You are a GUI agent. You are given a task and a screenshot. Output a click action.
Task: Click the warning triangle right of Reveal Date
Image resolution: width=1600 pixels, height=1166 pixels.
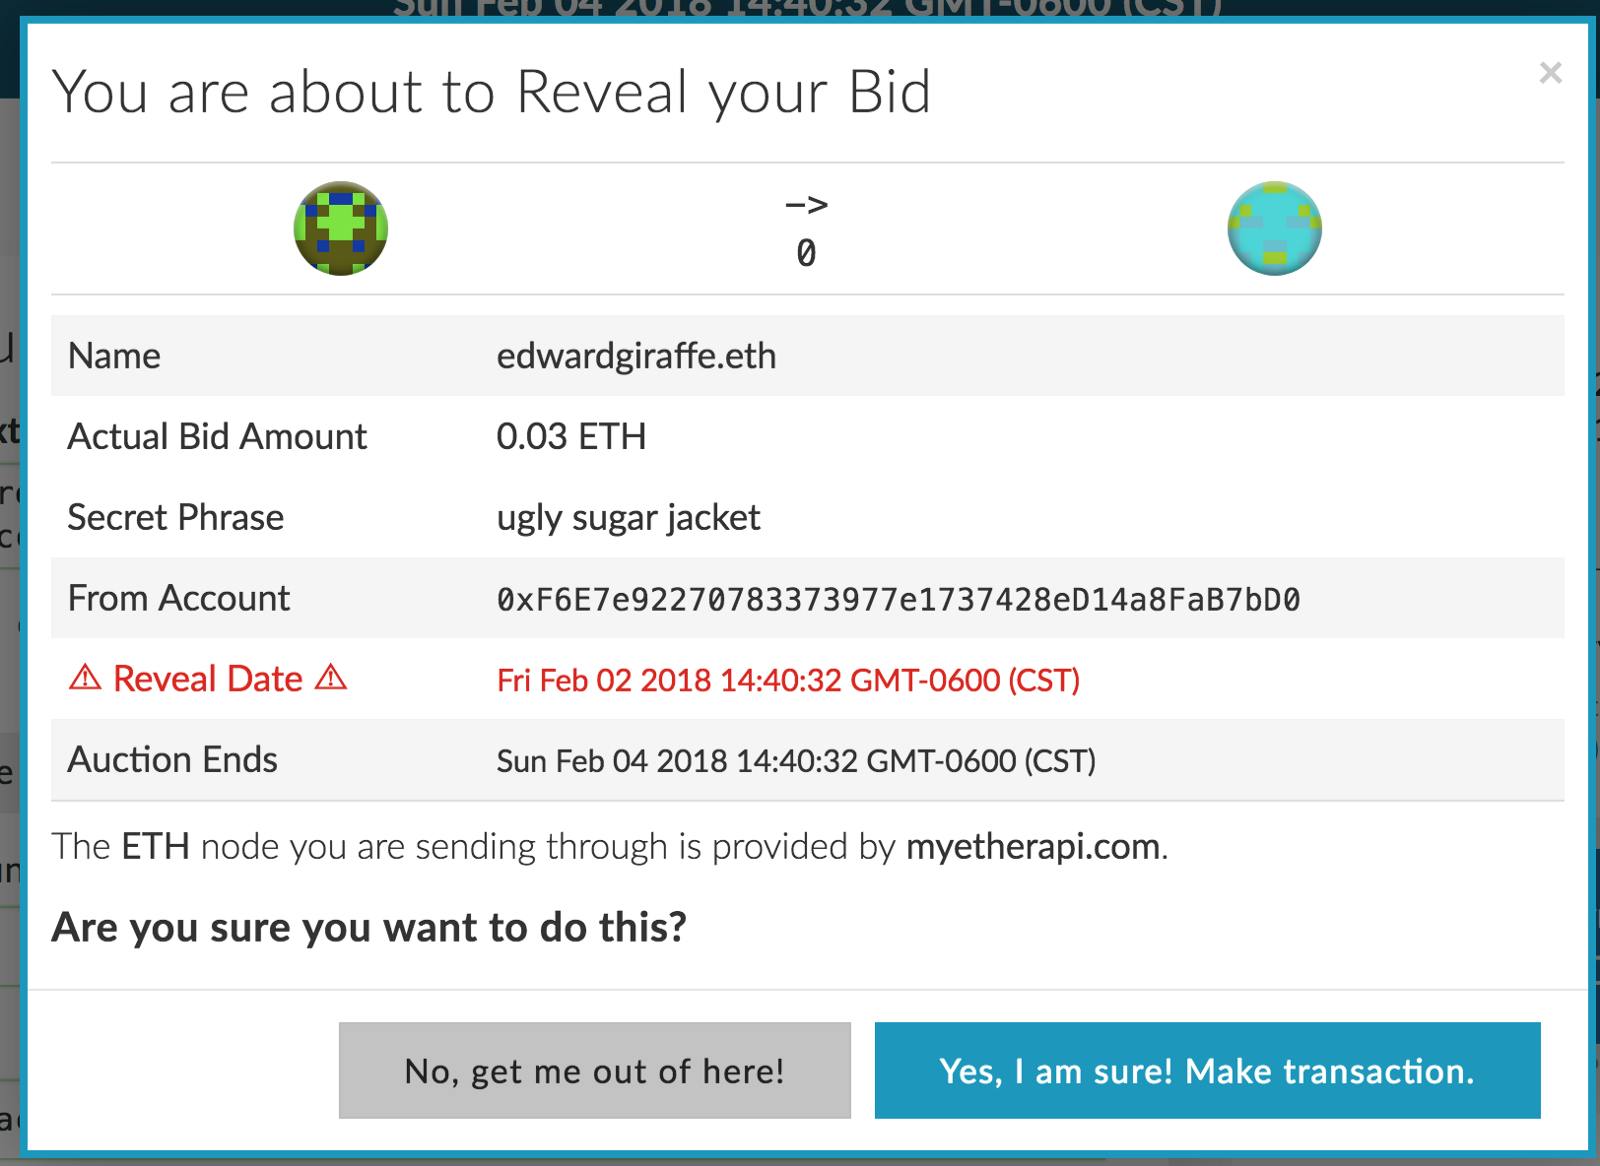click(x=330, y=679)
